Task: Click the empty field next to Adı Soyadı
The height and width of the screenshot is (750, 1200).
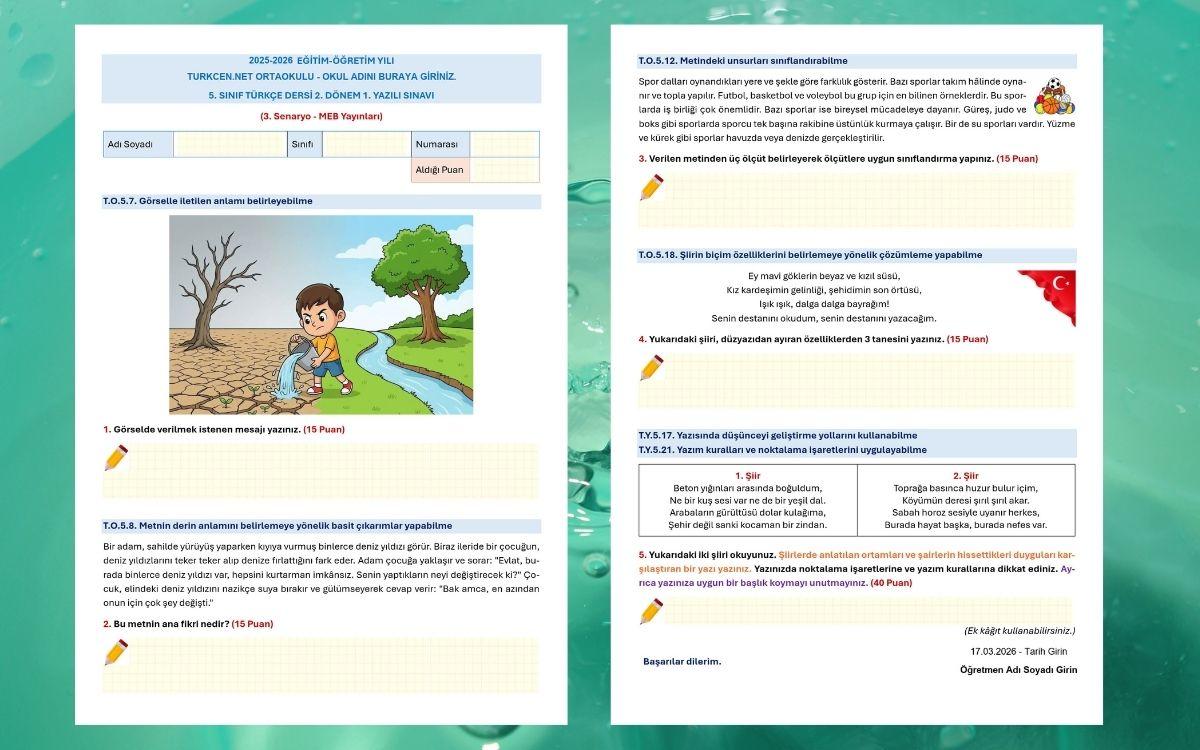Action: pos(229,144)
